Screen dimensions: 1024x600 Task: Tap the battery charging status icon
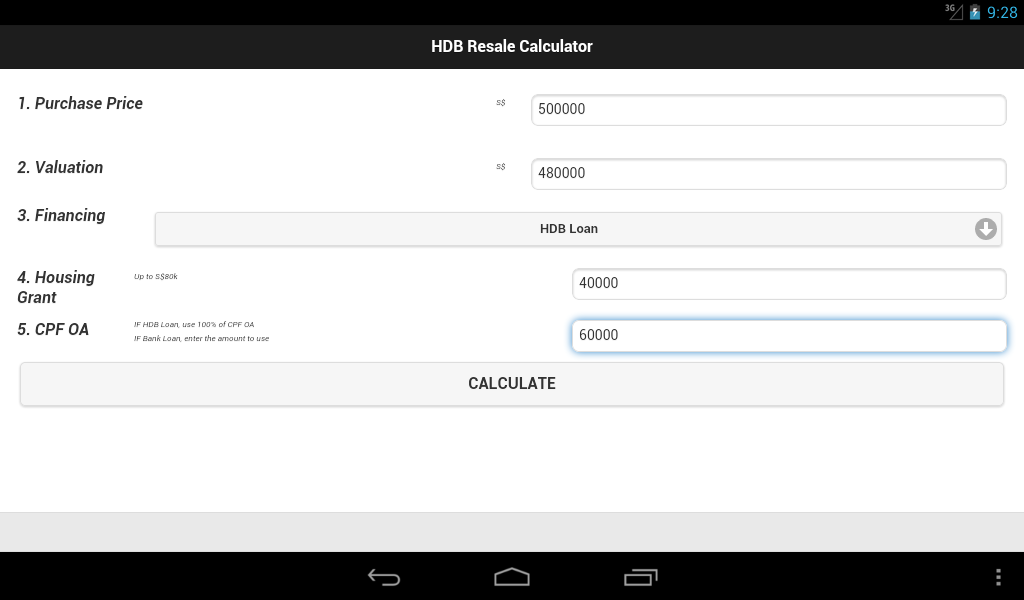pos(974,12)
